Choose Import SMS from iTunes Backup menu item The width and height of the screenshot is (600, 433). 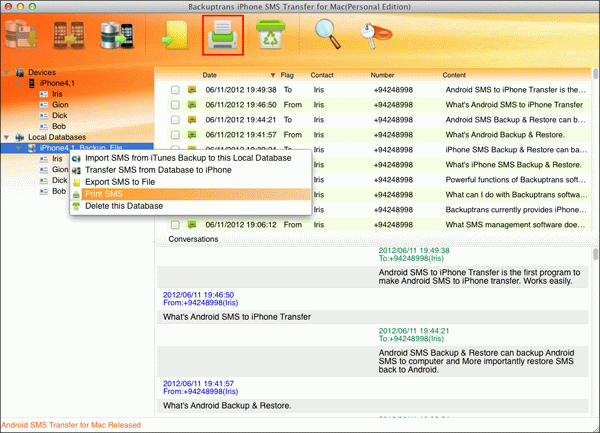(190, 158)
